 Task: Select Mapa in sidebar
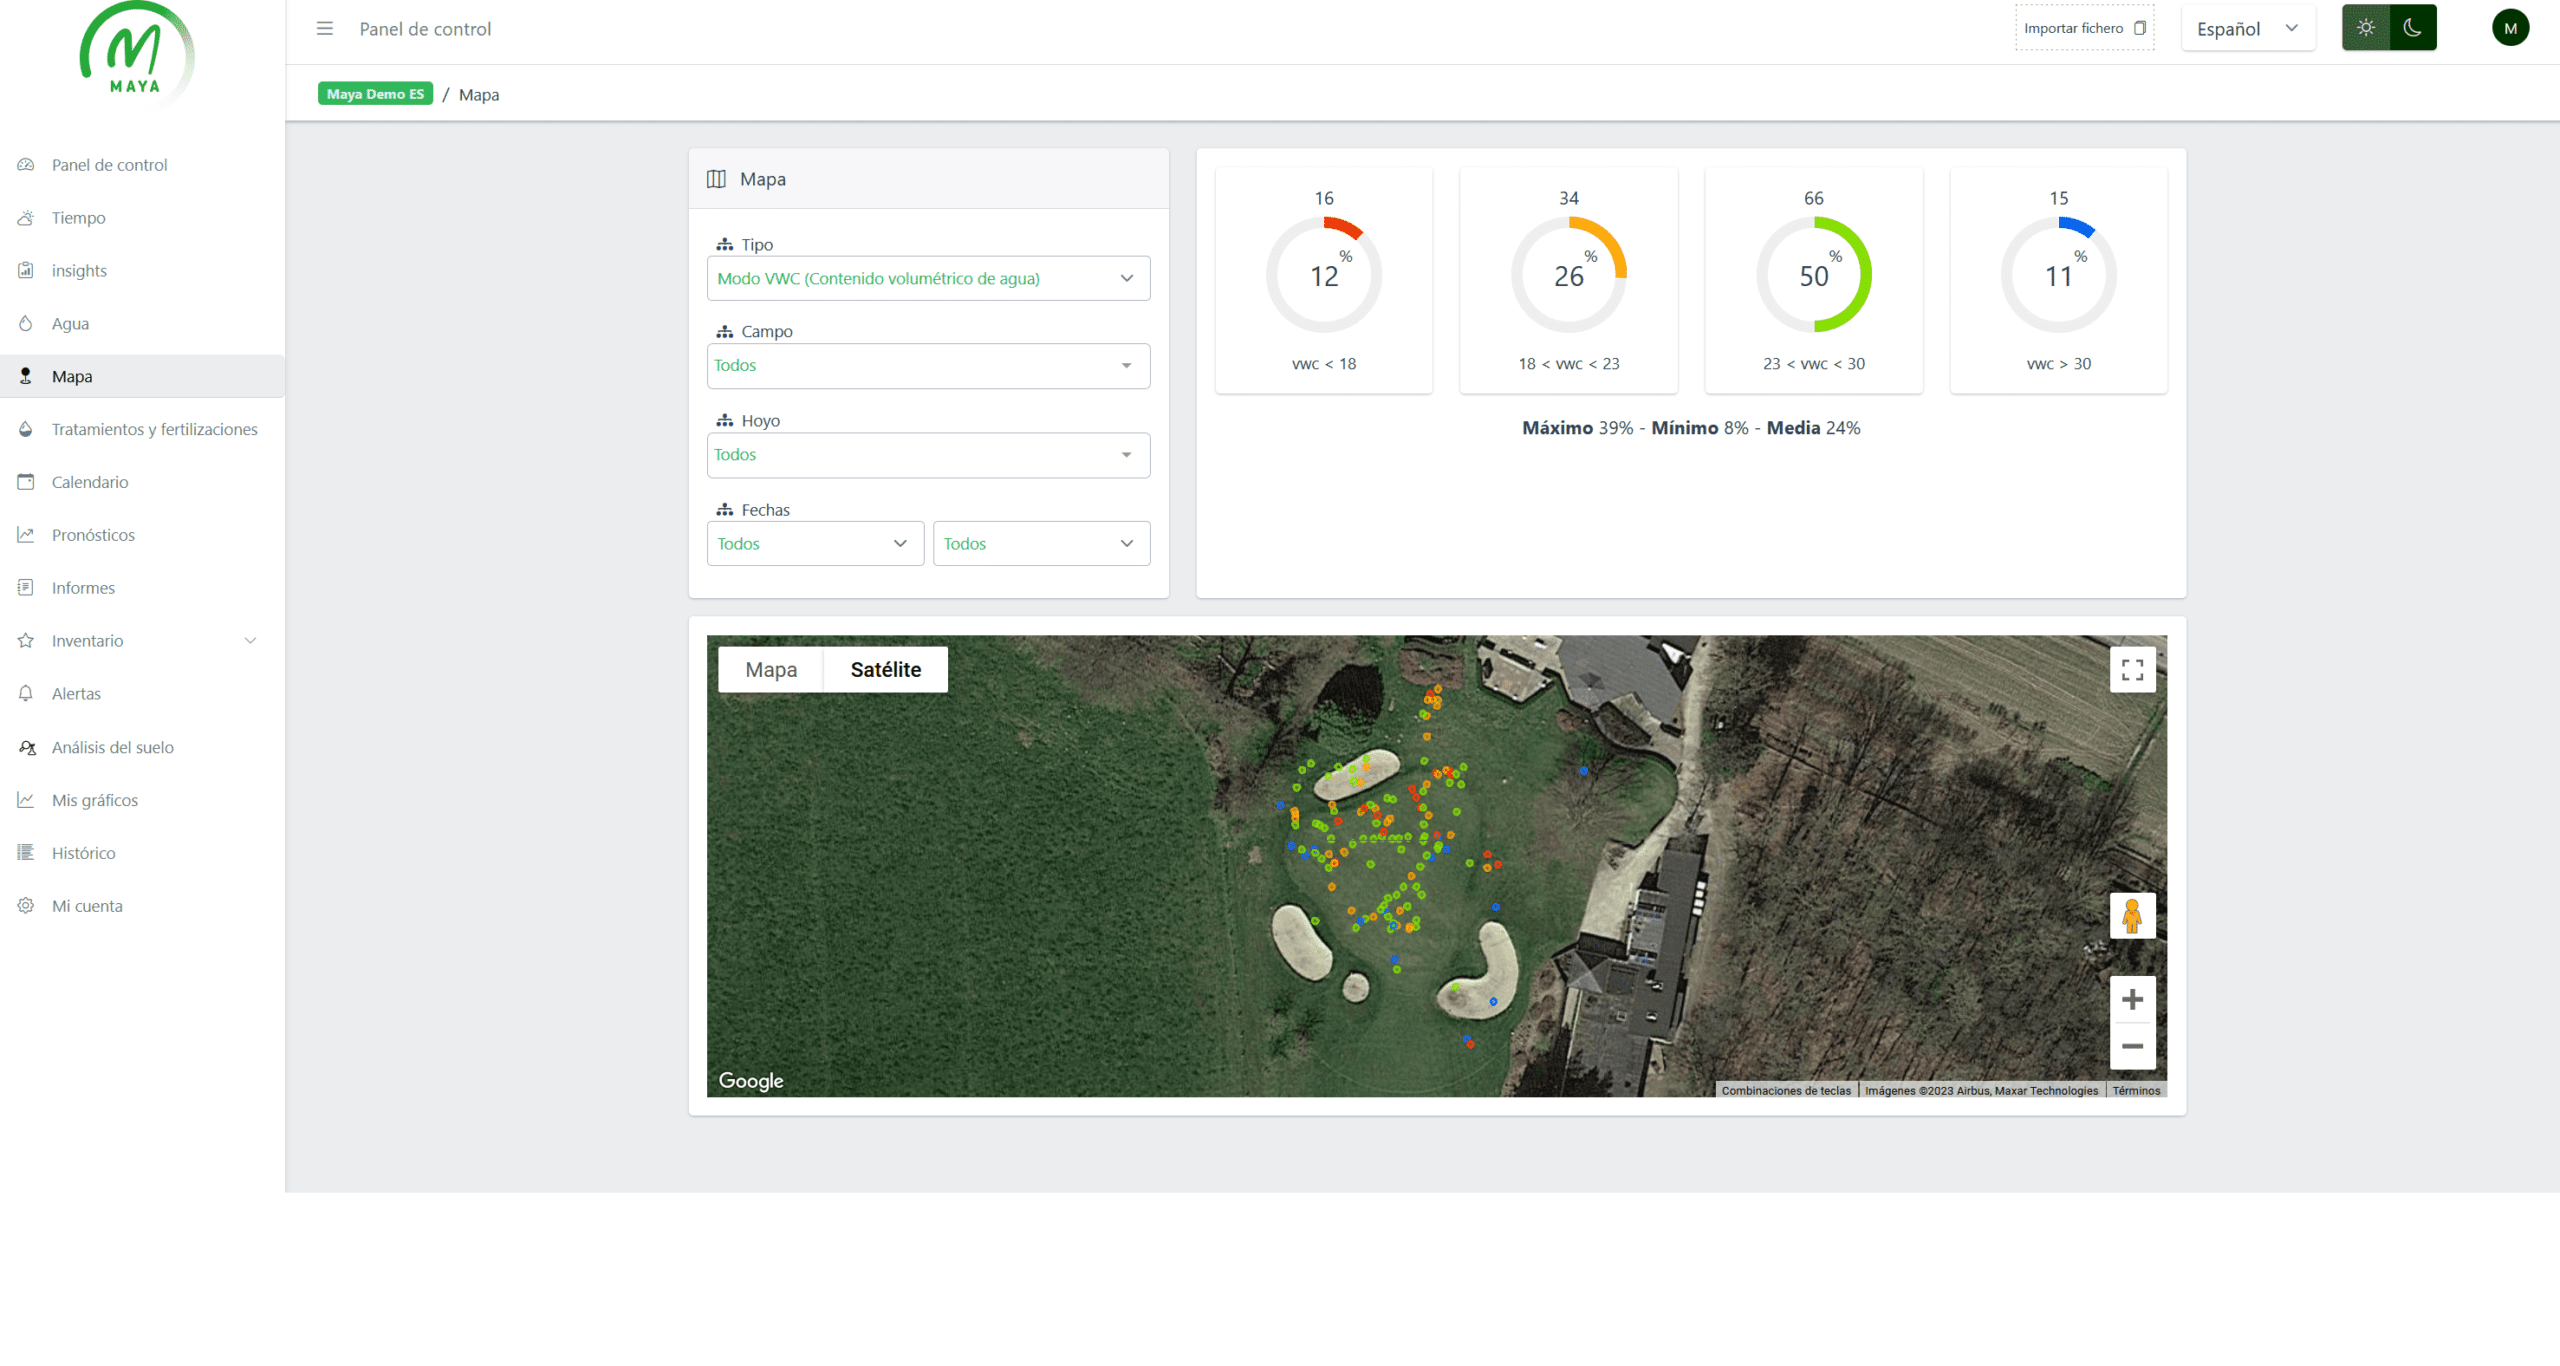pyautogui.click(x=142, y=377)
